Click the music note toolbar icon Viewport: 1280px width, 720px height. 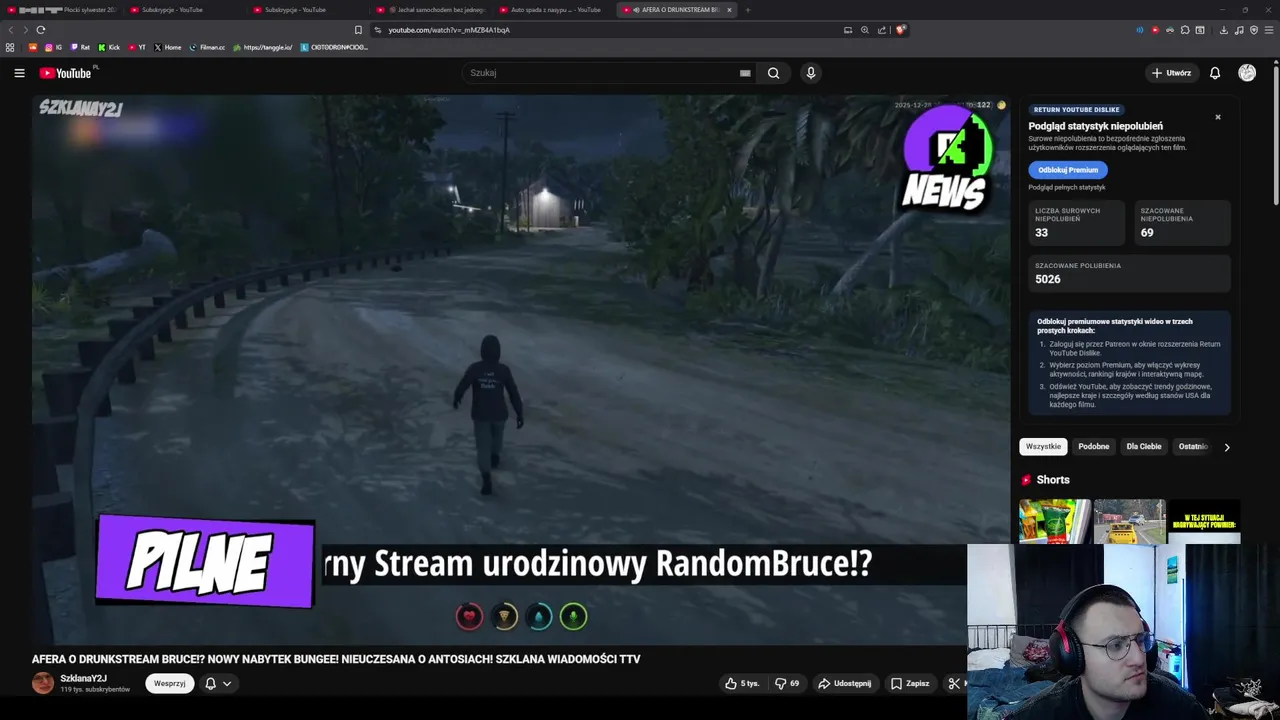click(x=1239, y=30)
